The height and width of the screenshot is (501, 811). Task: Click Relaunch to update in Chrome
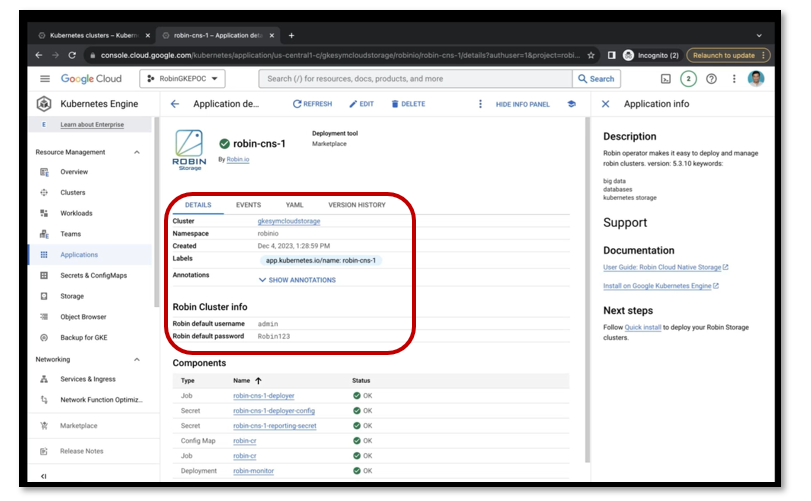(x=728, y=55)
